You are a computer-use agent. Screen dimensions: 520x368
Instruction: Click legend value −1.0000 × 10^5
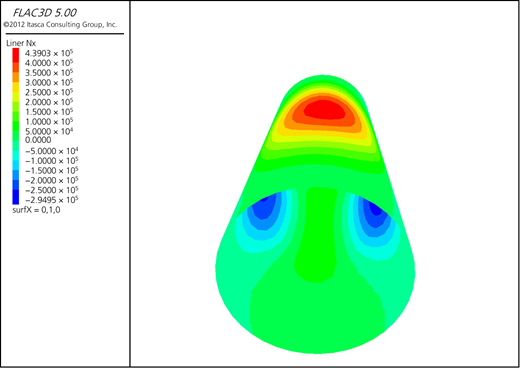(52, 161)
